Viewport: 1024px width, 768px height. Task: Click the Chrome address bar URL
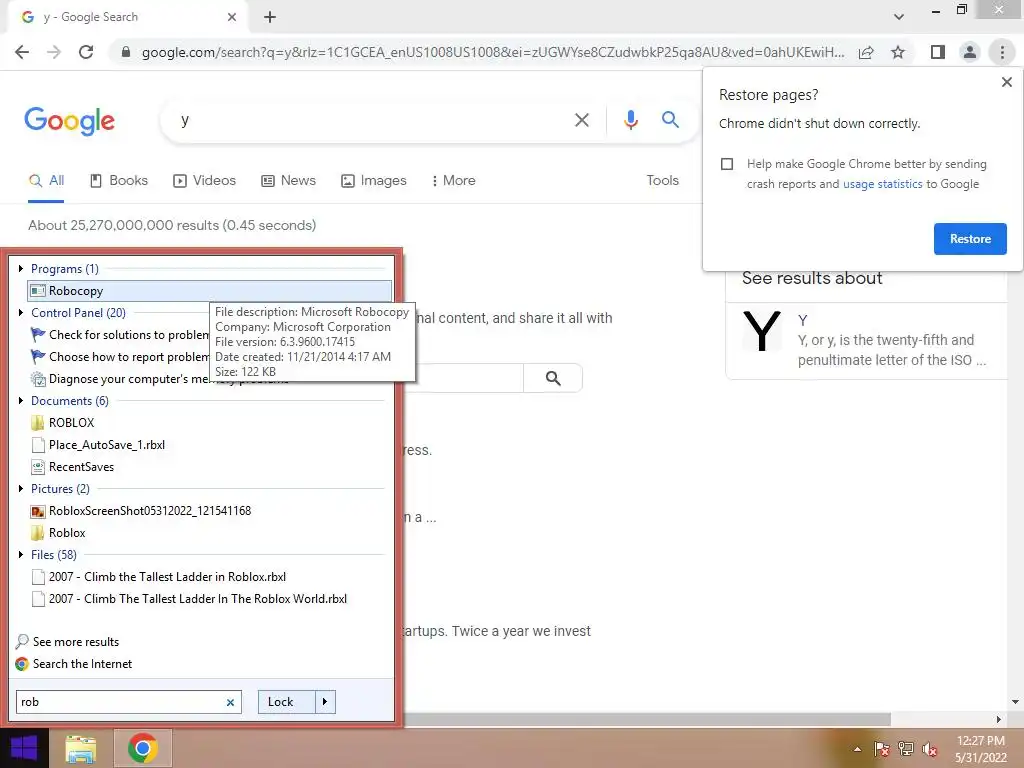click(493, 52)
